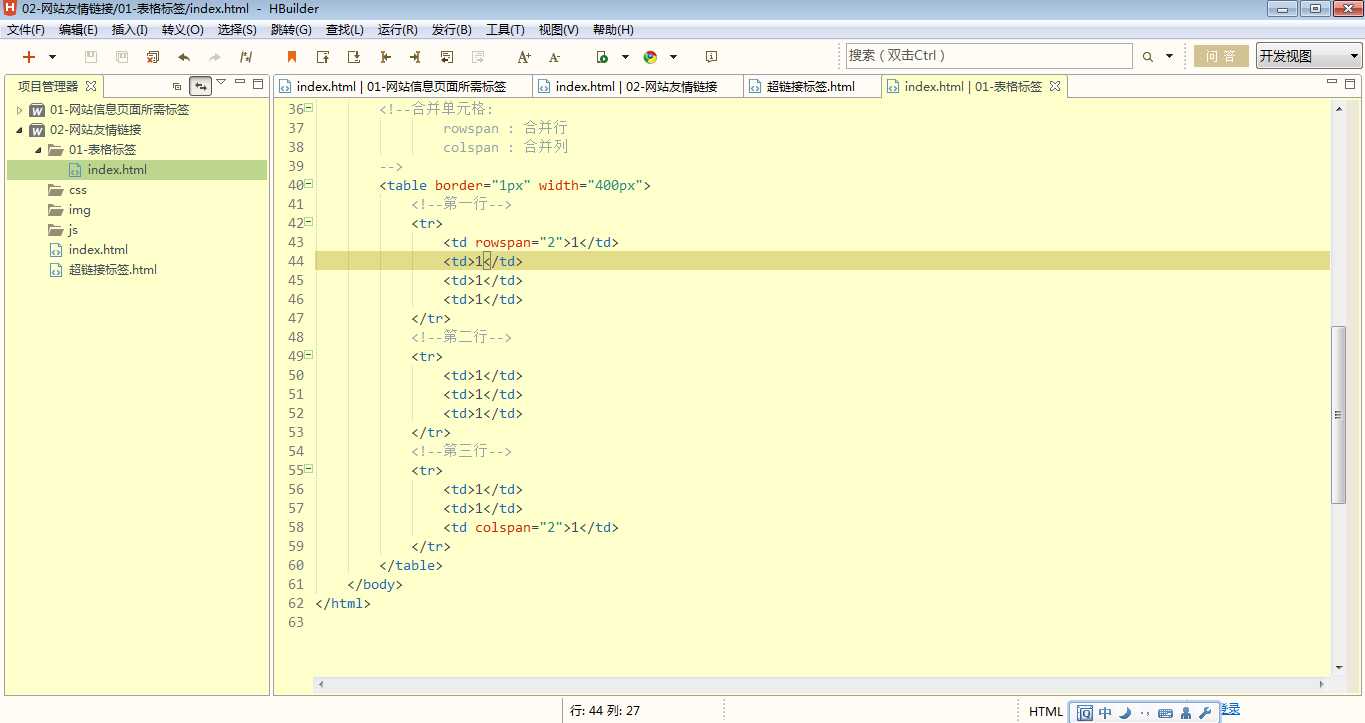Open the project manager view menu triangle
The image size is (1365, 723).
pyautogui.click(x=221, y=82)
